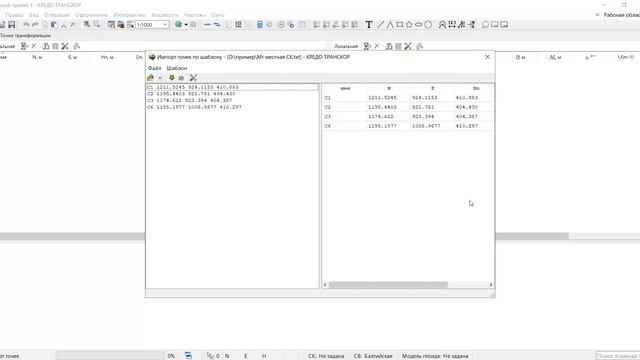Open the Шаблон menu in import dialog
640x360 pixels.
point(177,68)
